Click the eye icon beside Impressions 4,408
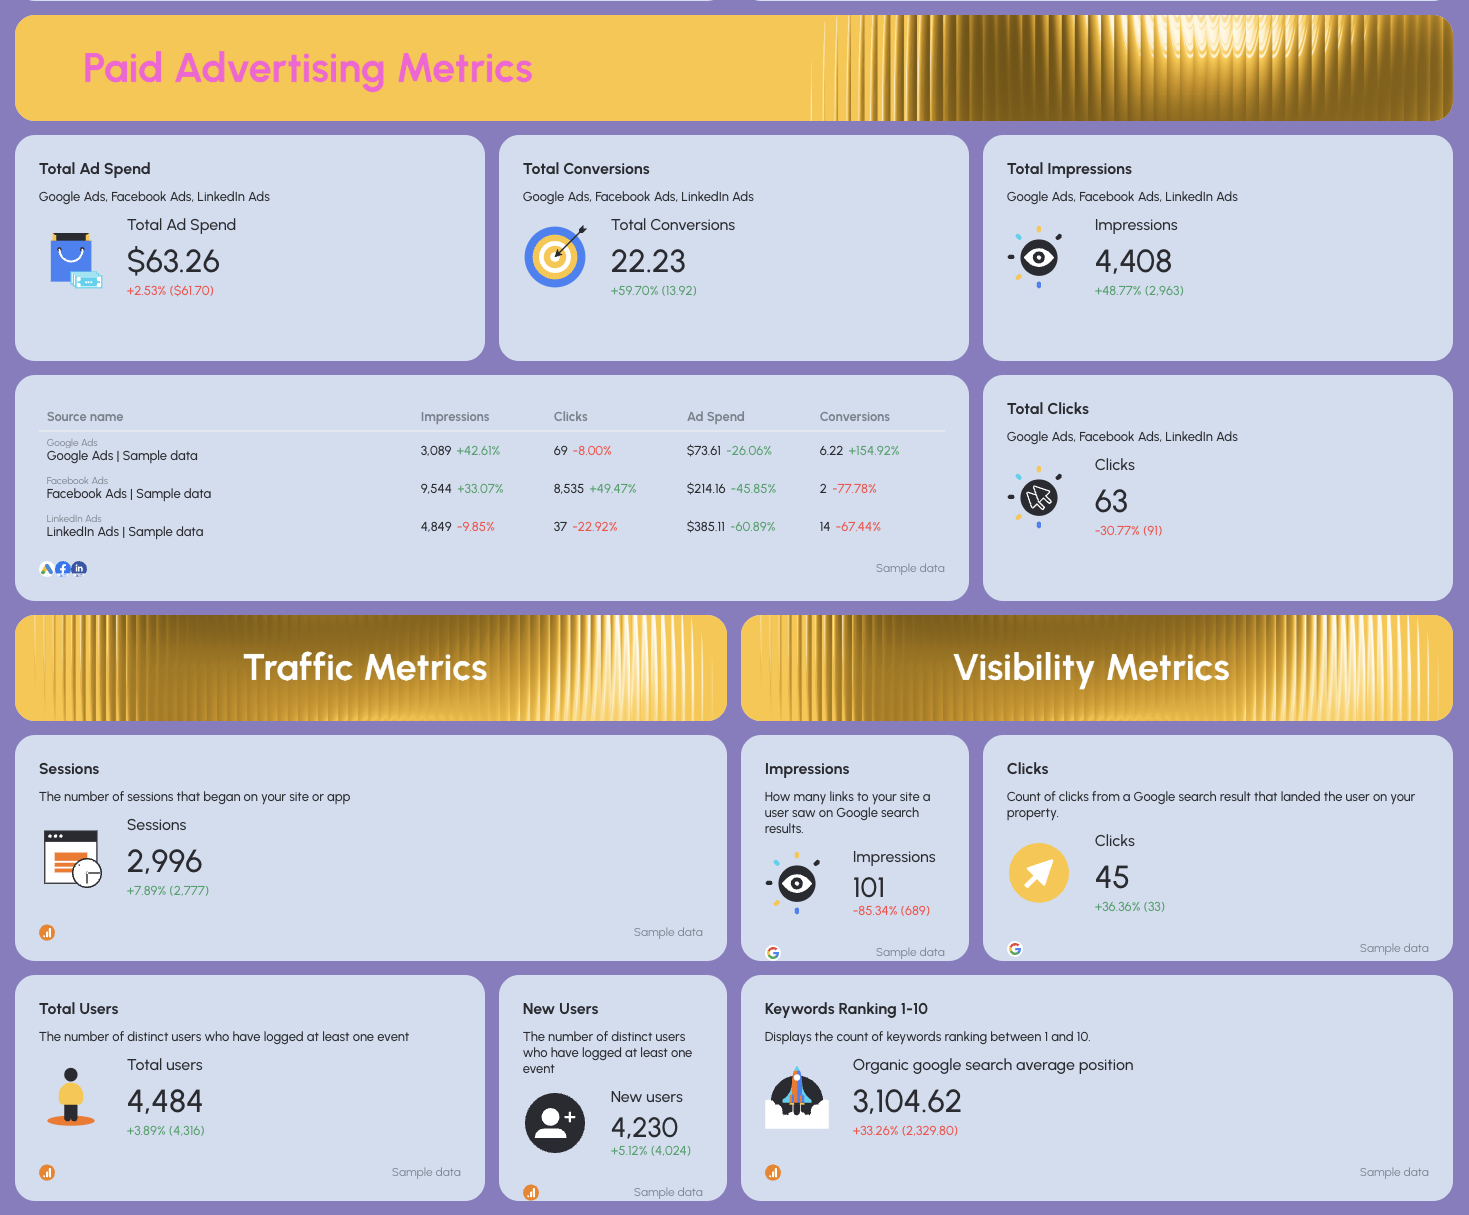 [1038, 258]
